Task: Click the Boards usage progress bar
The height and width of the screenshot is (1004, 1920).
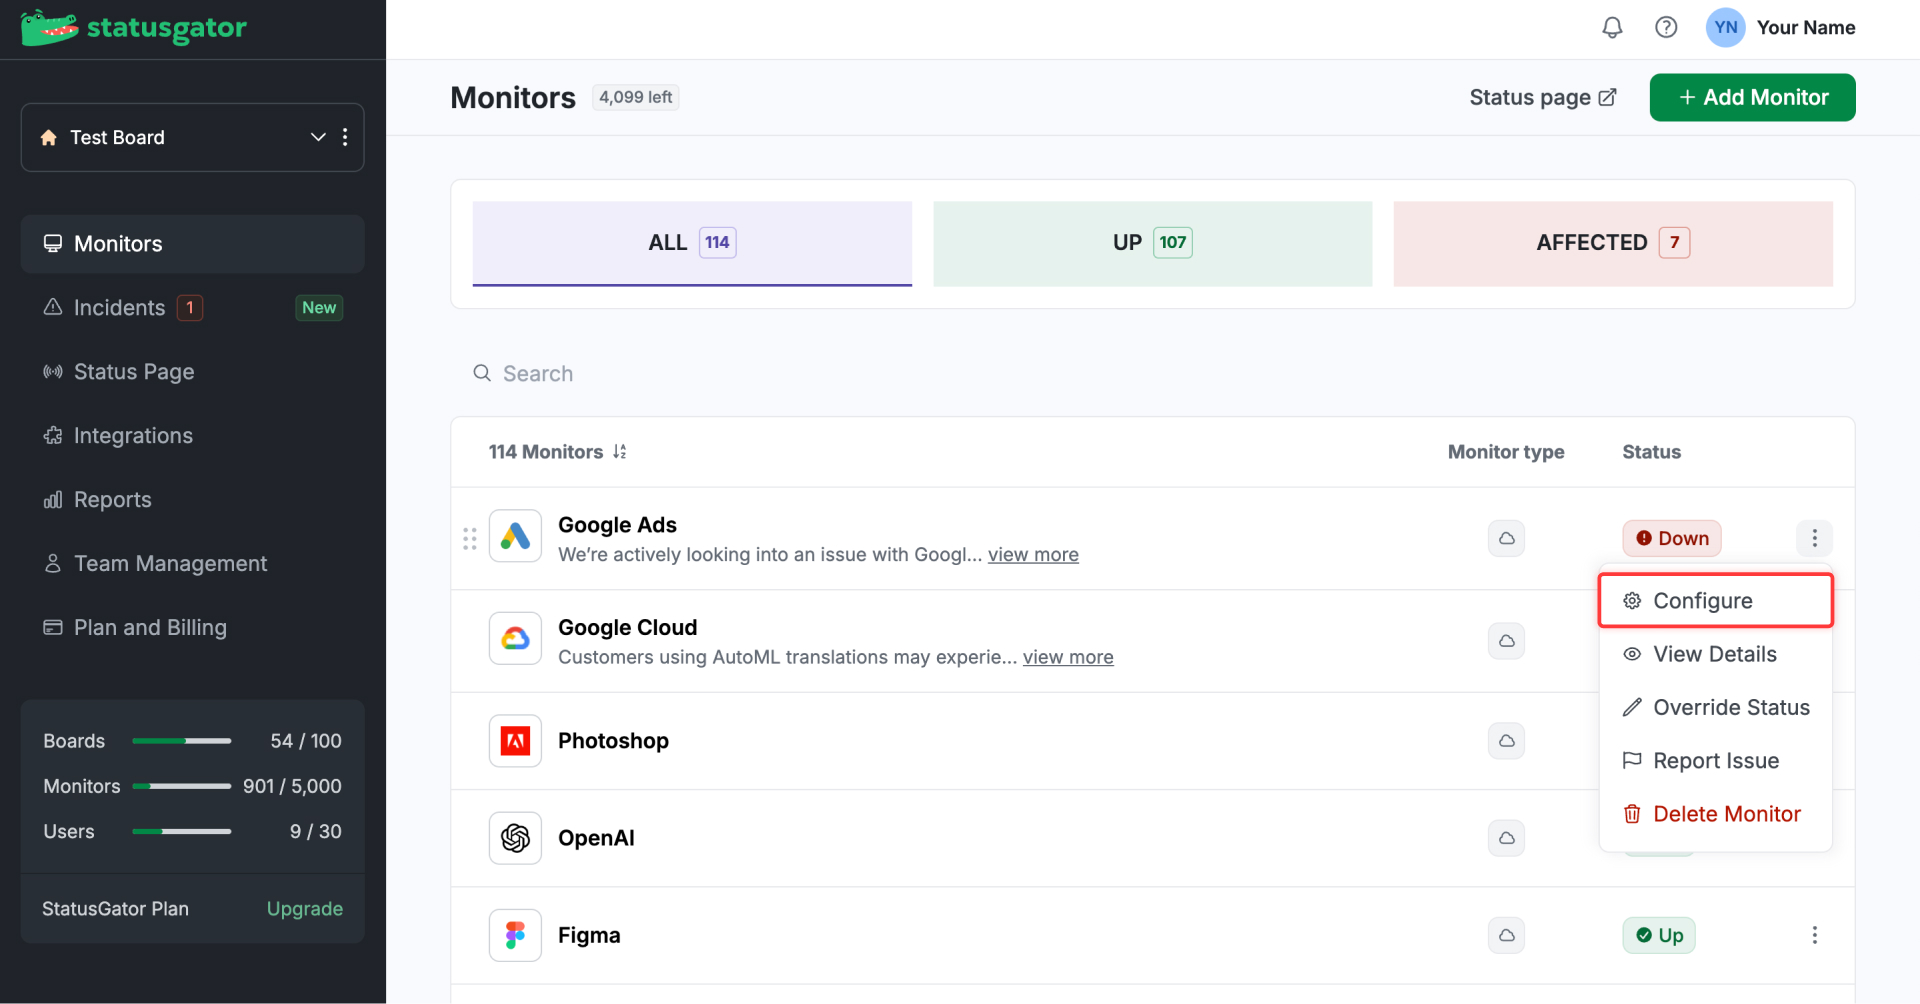Action: [x=182, y=741]
